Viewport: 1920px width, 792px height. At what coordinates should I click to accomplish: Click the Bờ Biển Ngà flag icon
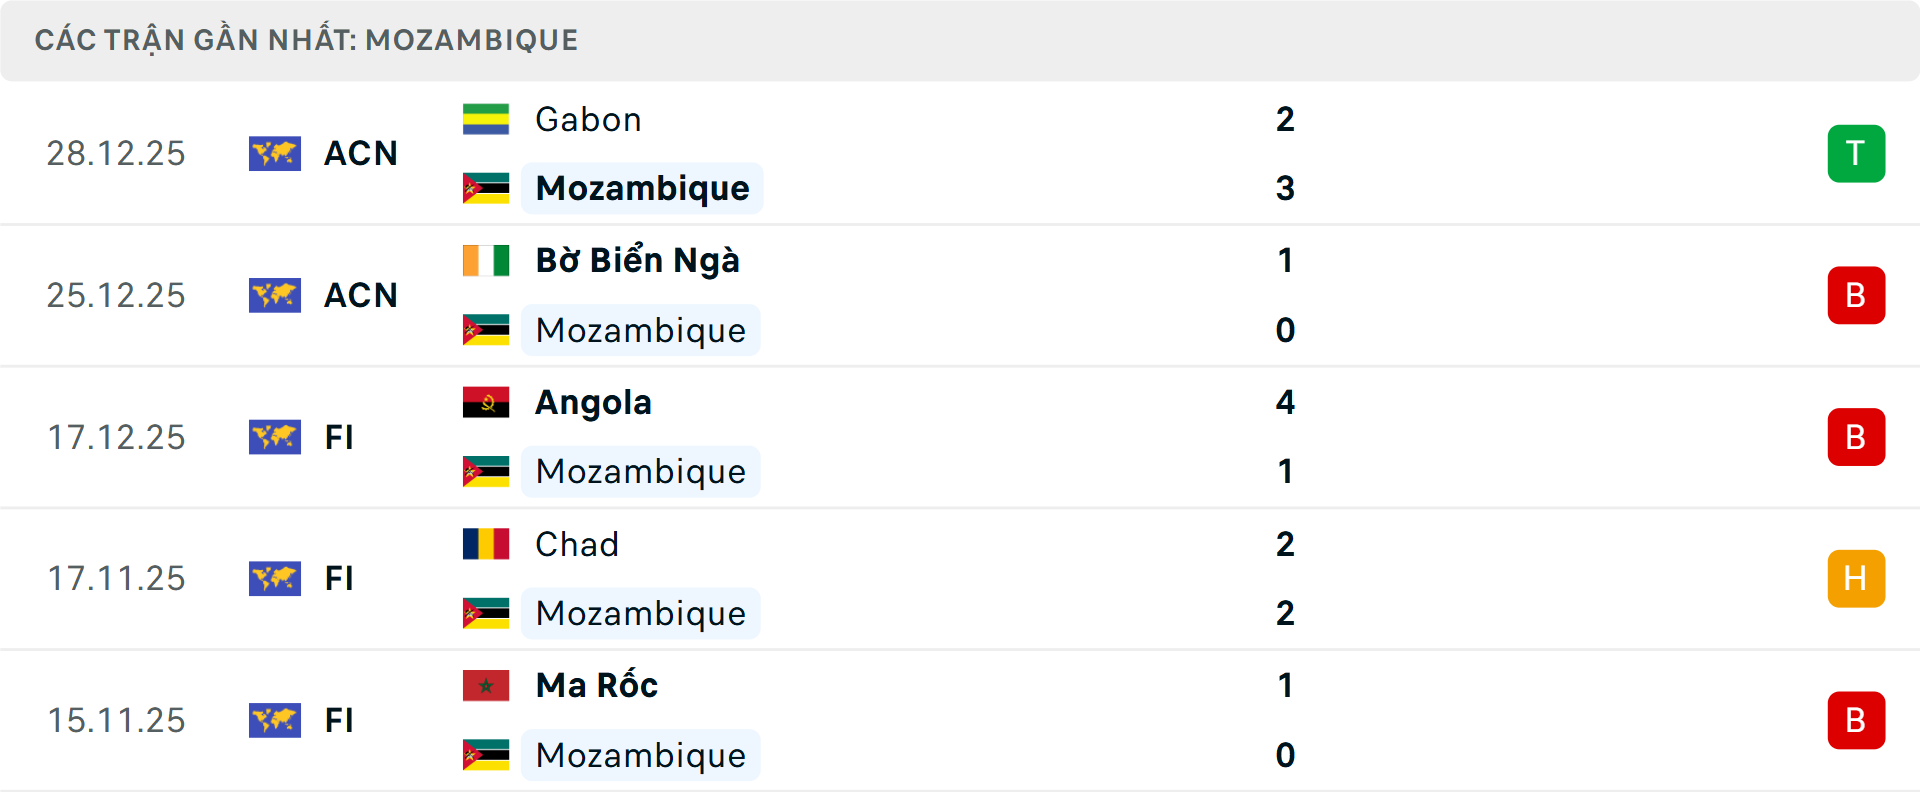pos(486,259)
